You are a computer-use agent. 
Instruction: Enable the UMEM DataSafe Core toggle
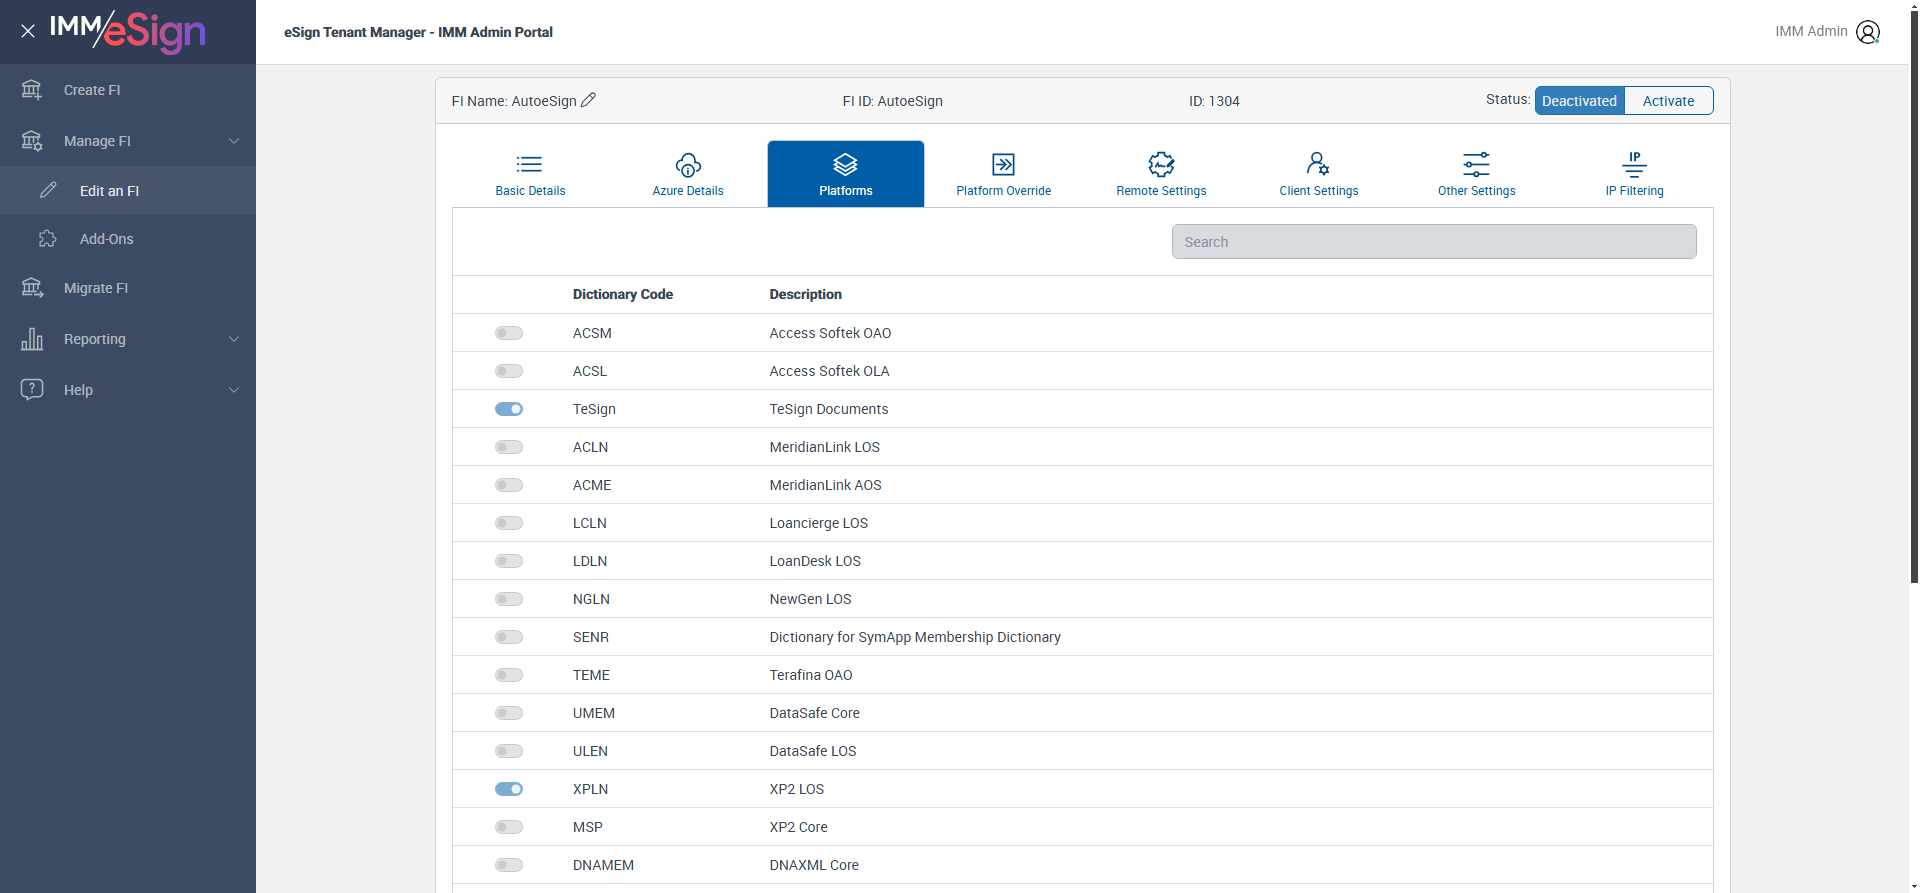[x=509, y=713]
